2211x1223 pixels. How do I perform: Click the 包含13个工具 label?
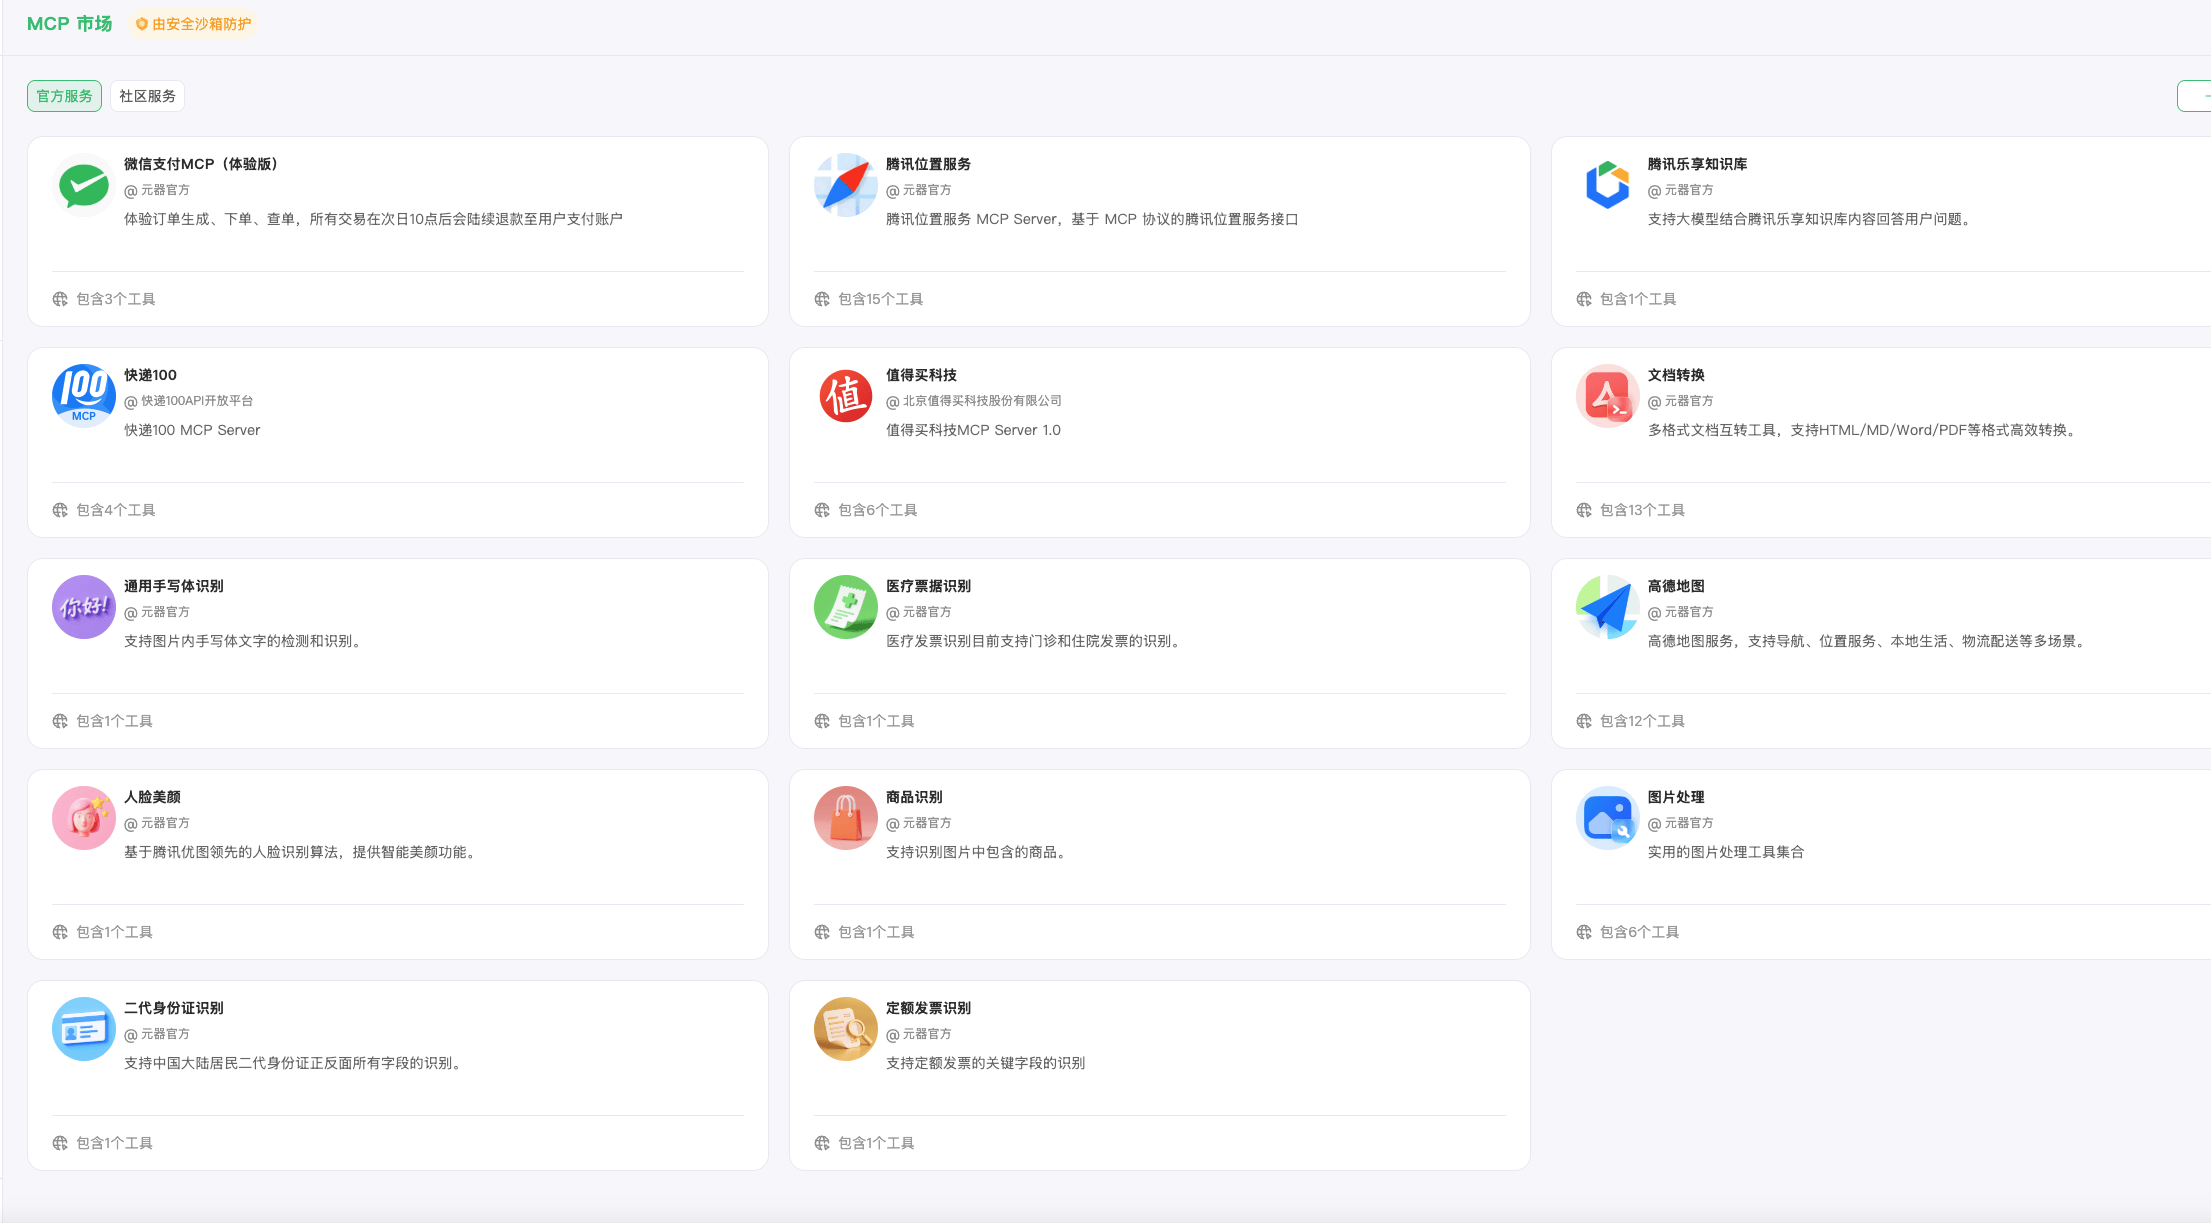[1642, 510]
